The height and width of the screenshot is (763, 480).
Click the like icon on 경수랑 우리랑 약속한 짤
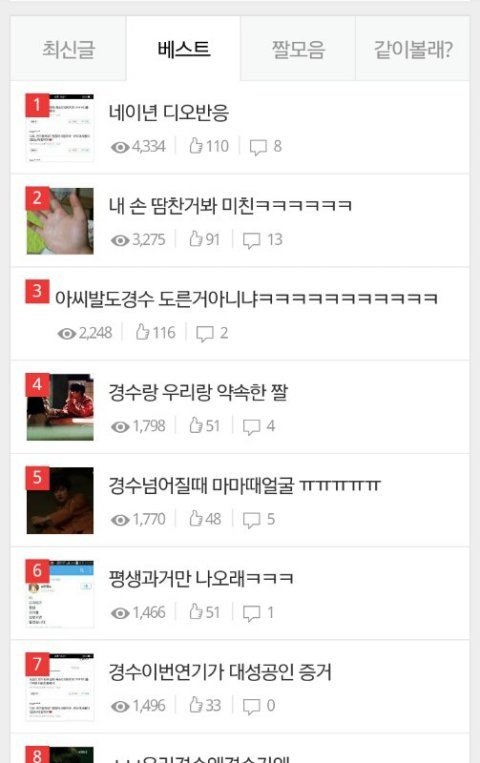195,425
